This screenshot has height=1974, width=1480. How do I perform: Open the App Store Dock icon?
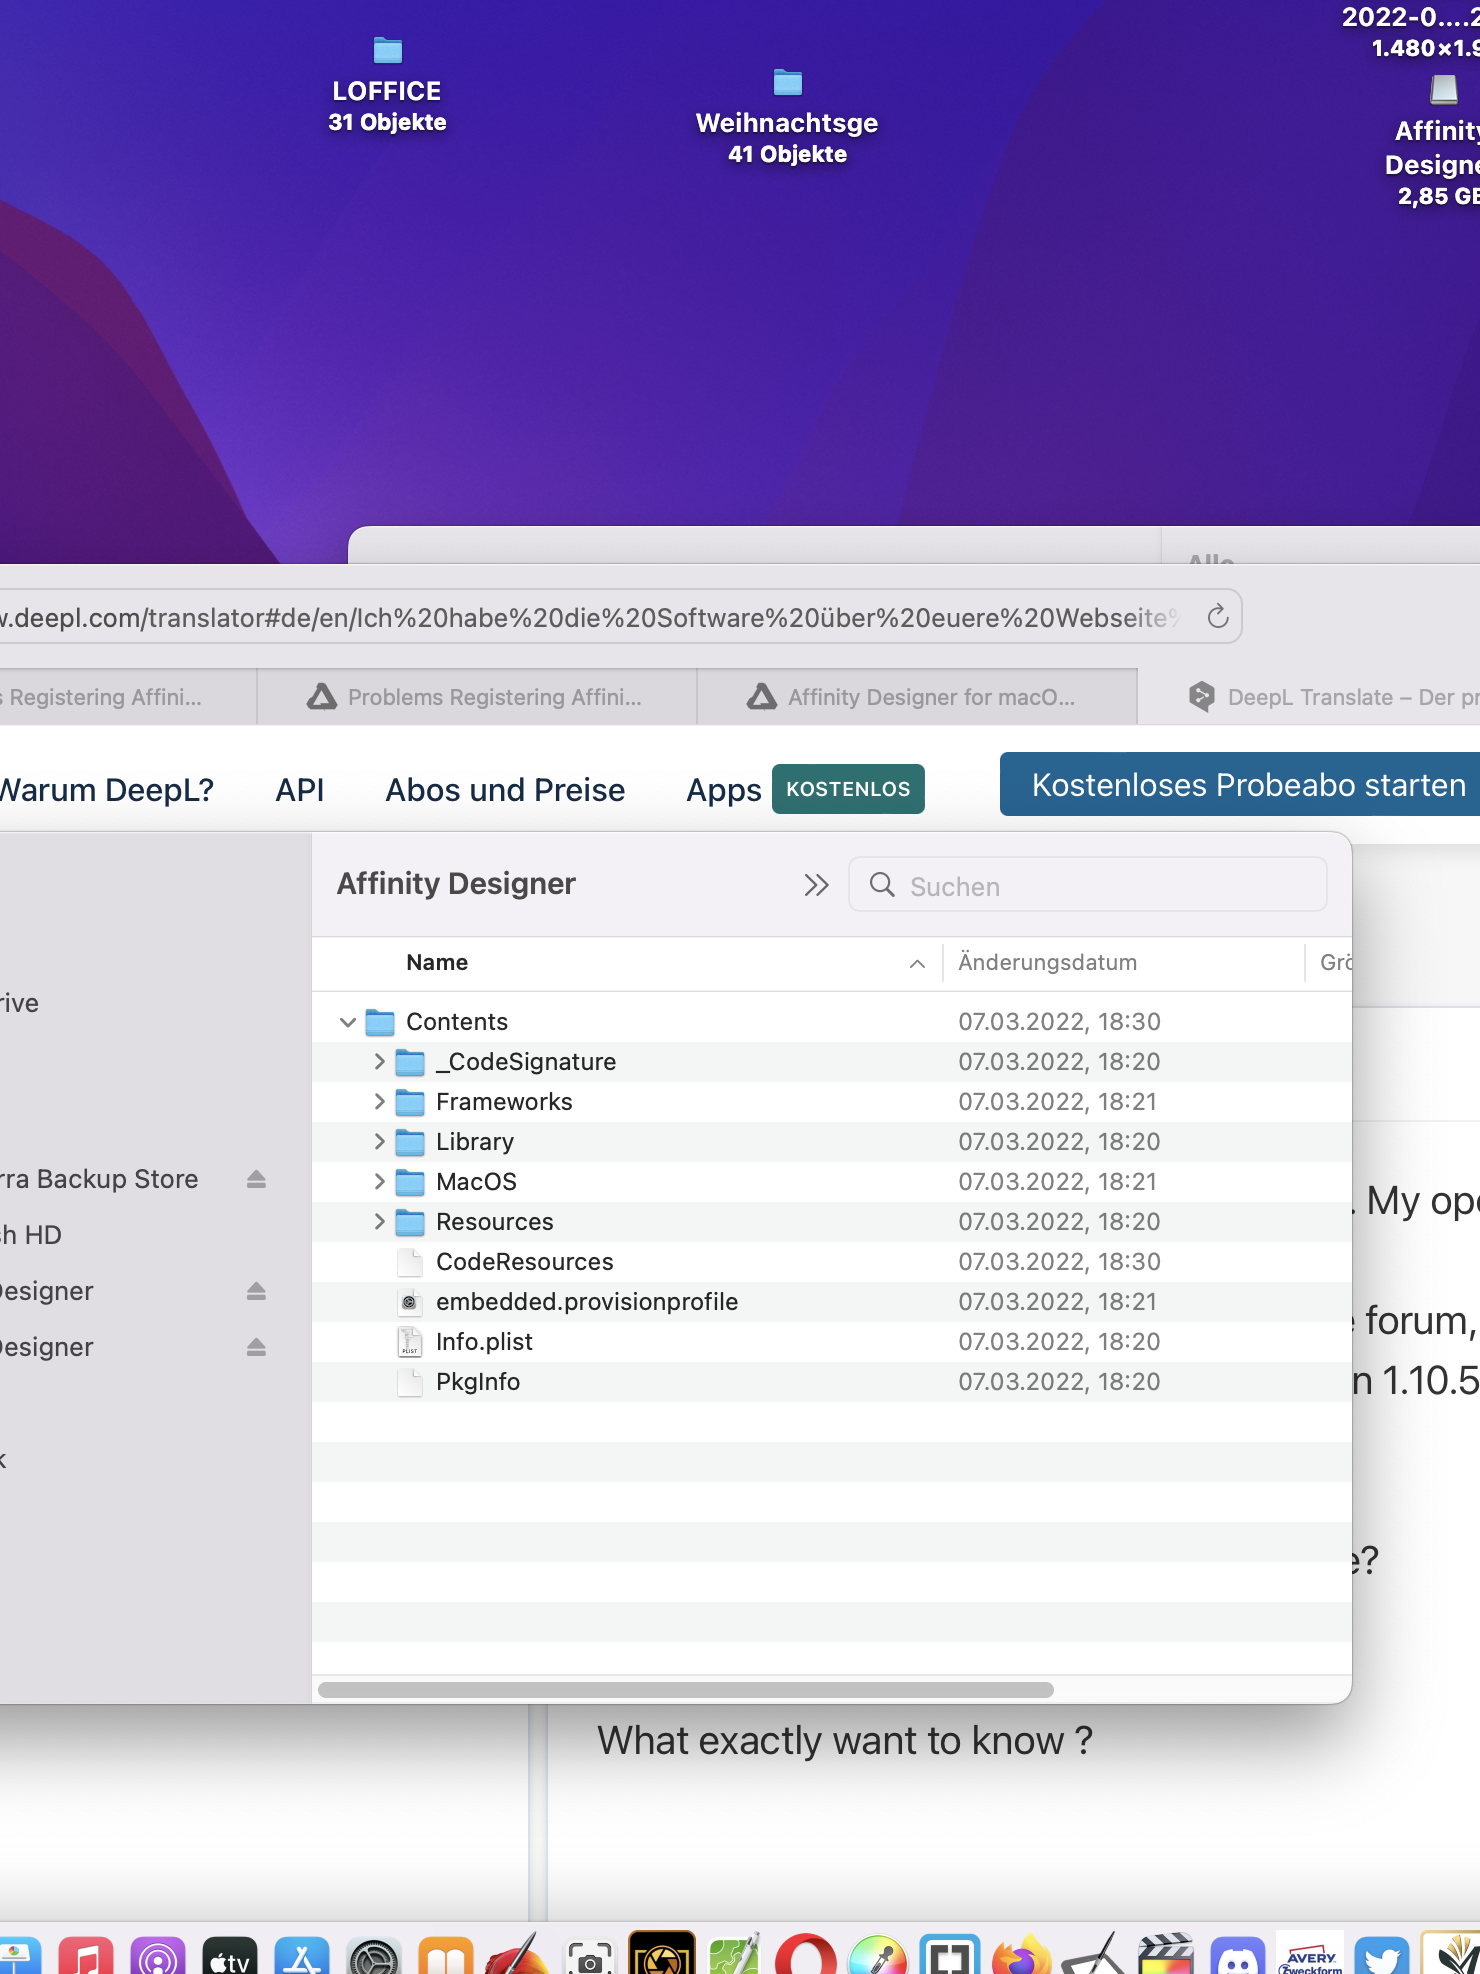pyautogui.click(x=302, y=1956)
